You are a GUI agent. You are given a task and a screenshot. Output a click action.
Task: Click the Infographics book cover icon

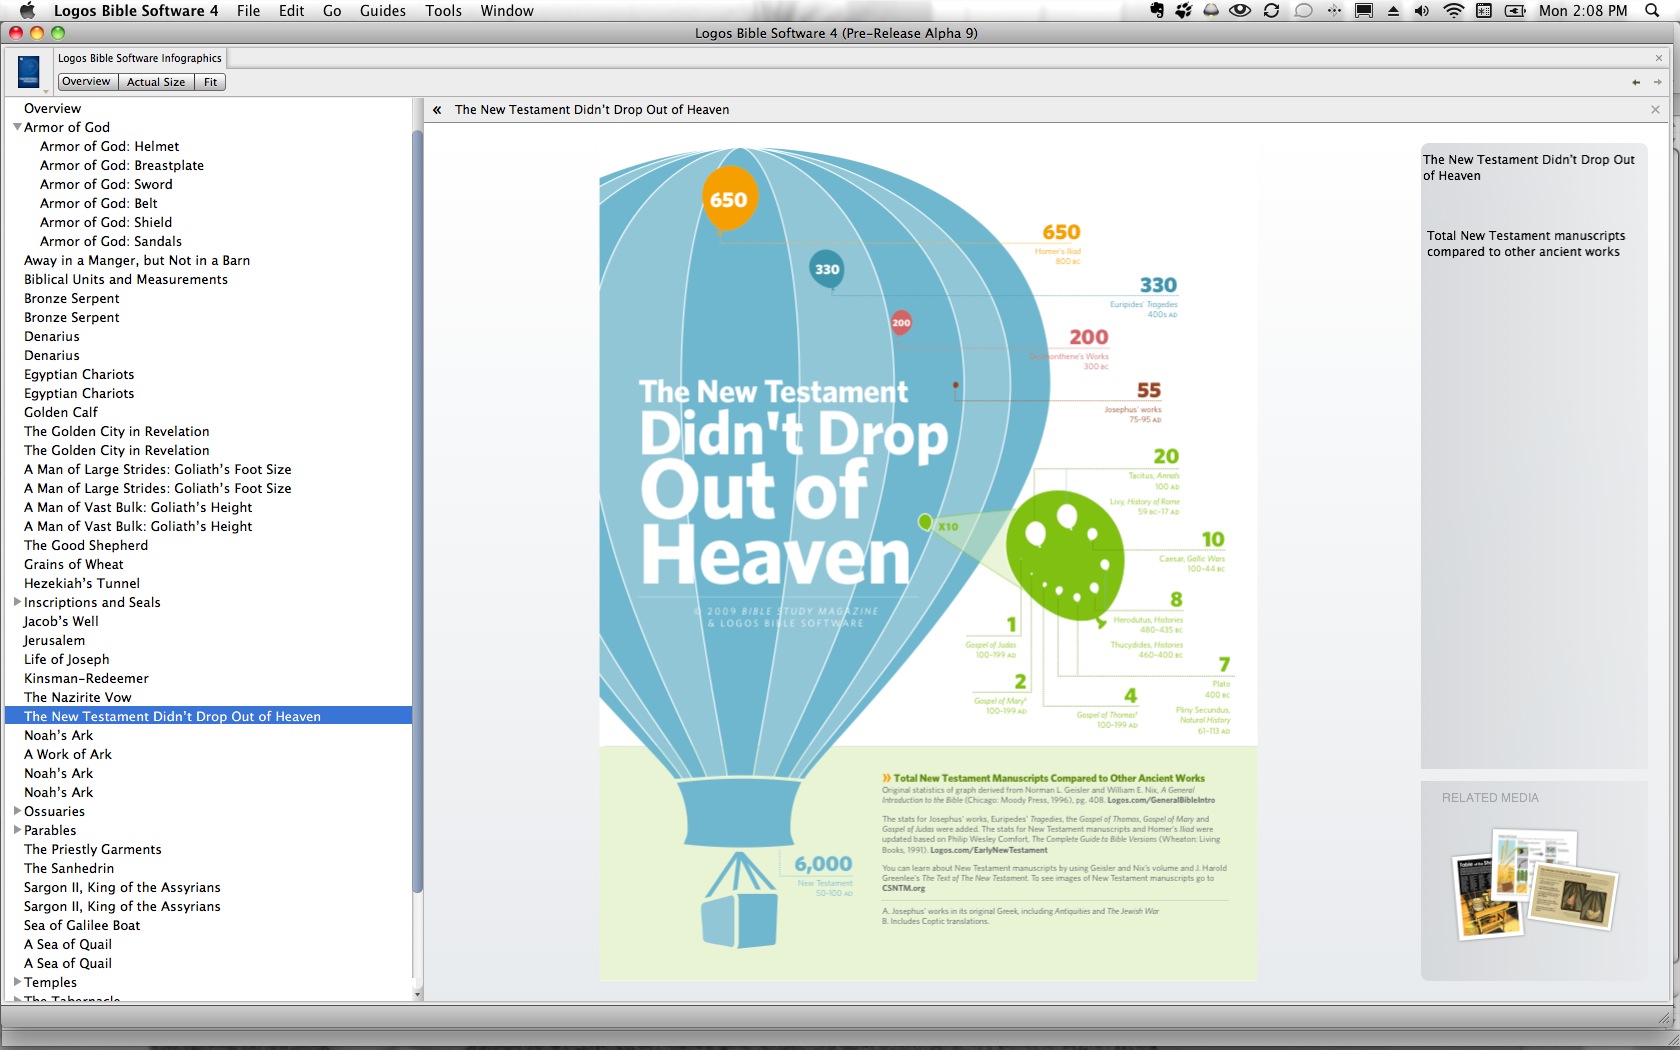click(28, 71)
